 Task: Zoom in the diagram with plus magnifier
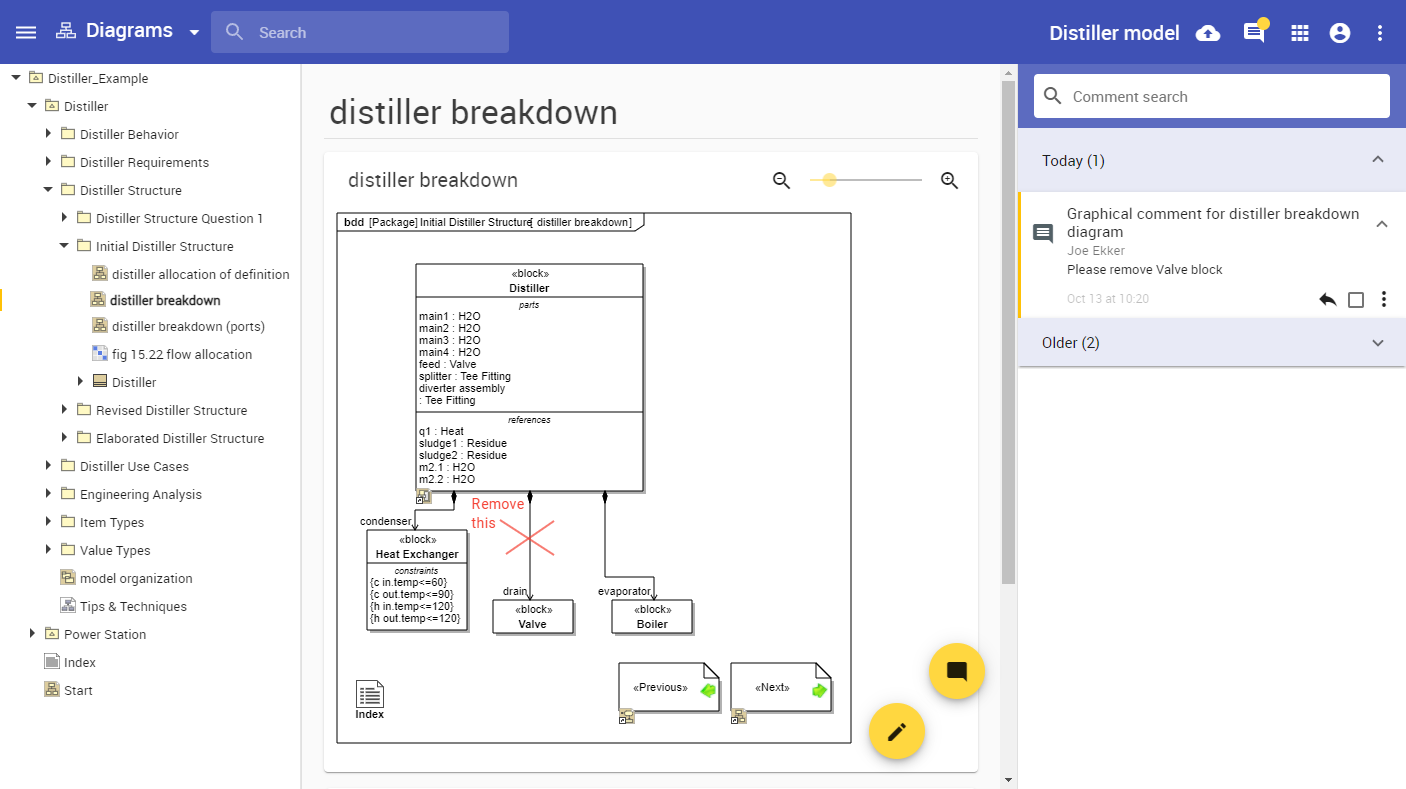tap(950, 180)
